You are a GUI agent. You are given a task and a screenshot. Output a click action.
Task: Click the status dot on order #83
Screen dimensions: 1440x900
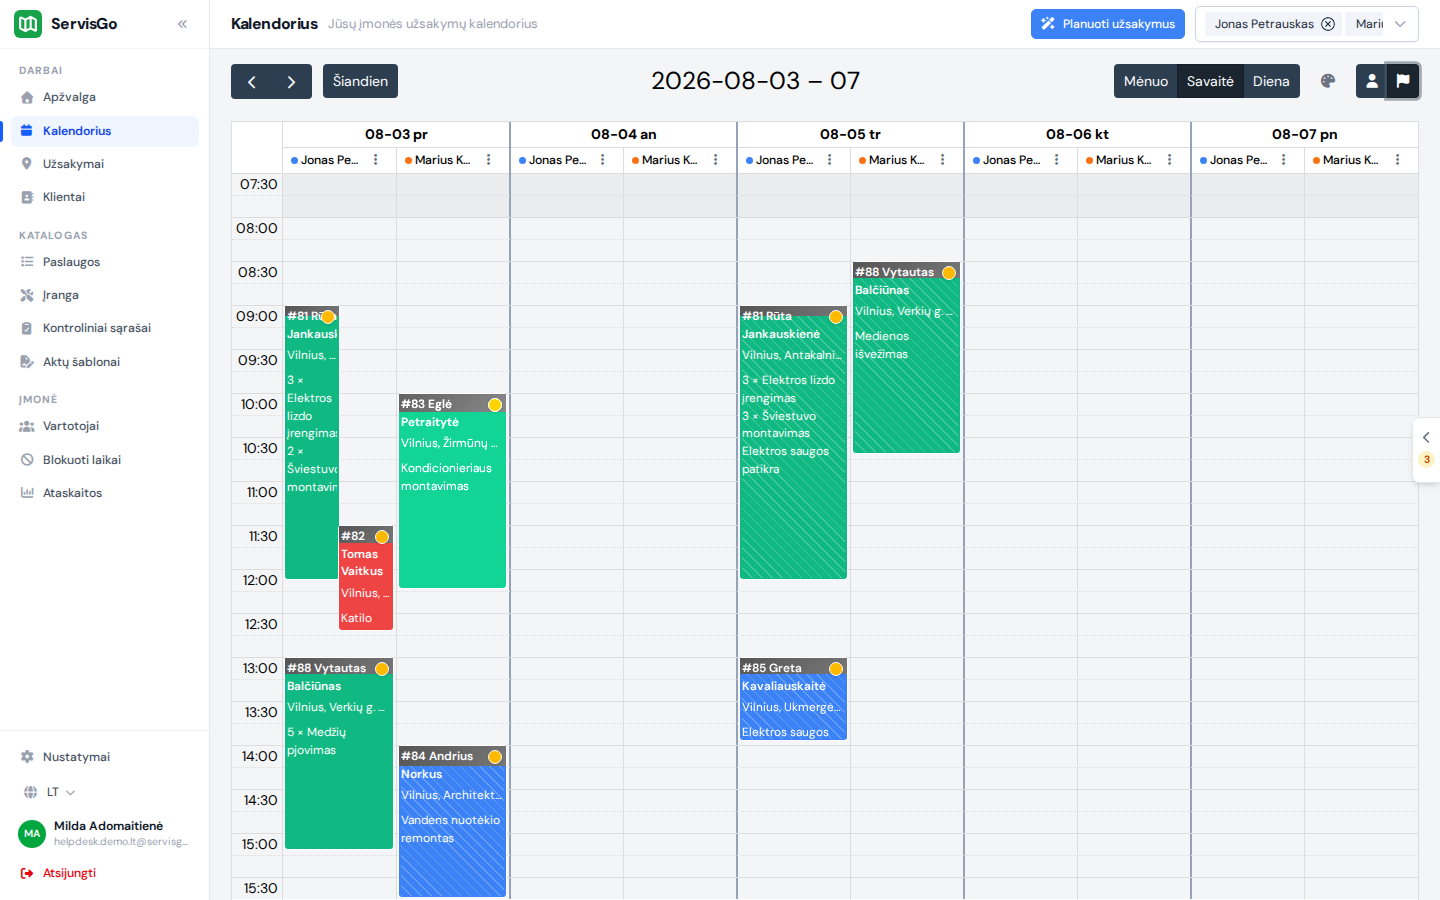(x=495, y=405)
